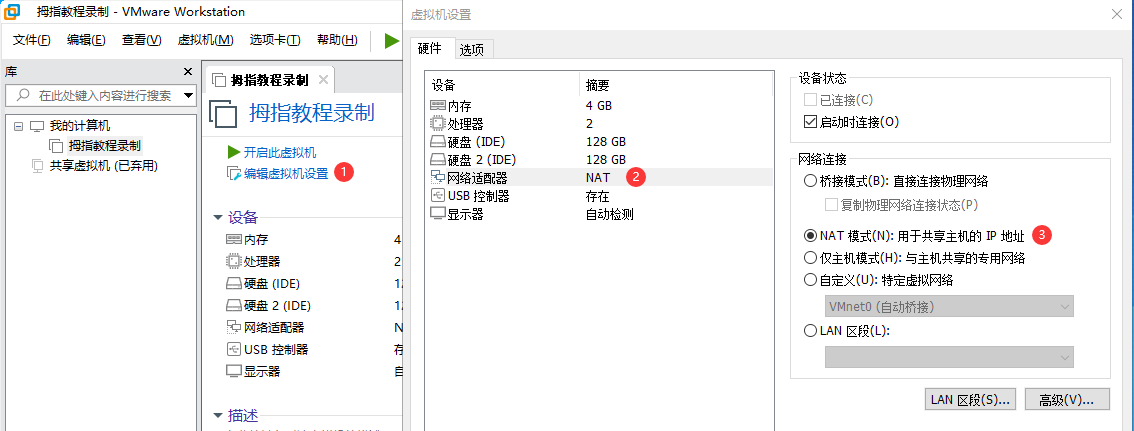
Task: Select the LAN 区段 radio option
Action: point(811,331)
